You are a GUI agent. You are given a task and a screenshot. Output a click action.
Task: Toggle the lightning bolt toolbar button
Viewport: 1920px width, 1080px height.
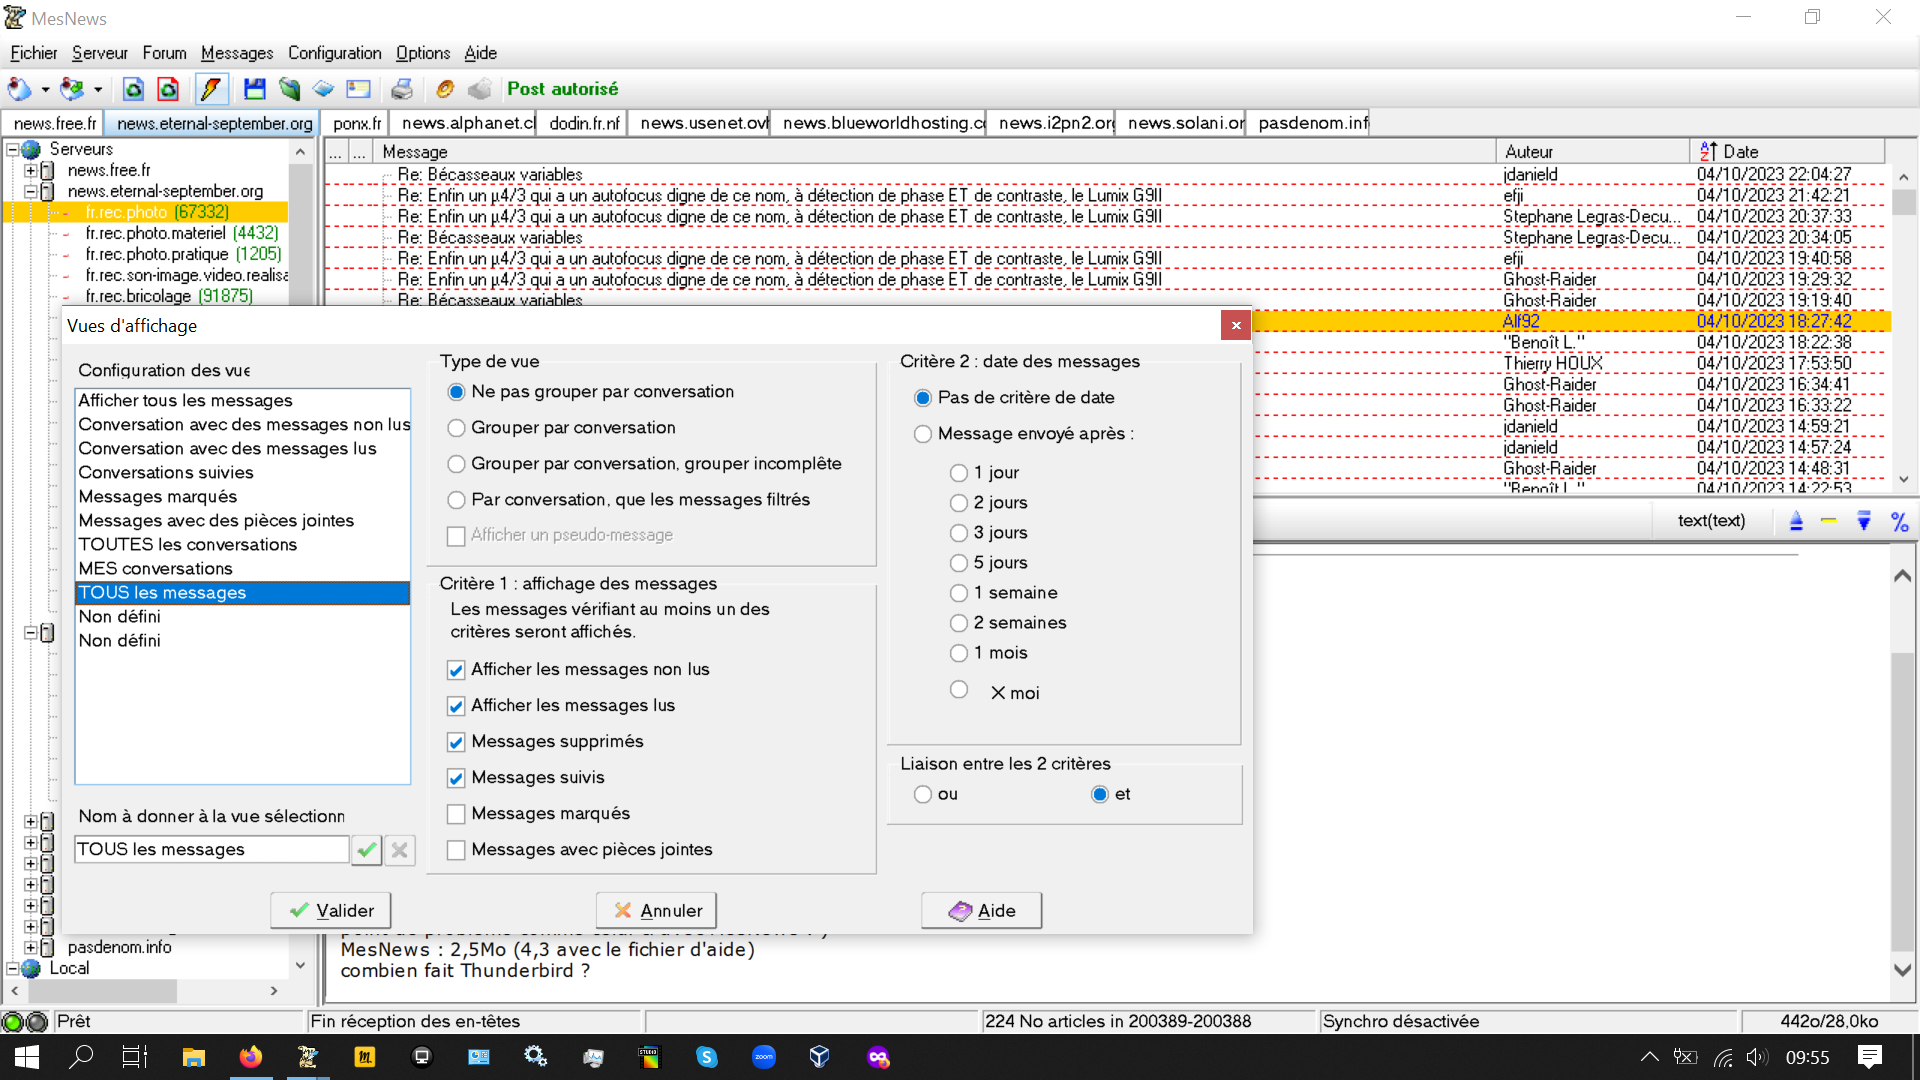(211, 89)
